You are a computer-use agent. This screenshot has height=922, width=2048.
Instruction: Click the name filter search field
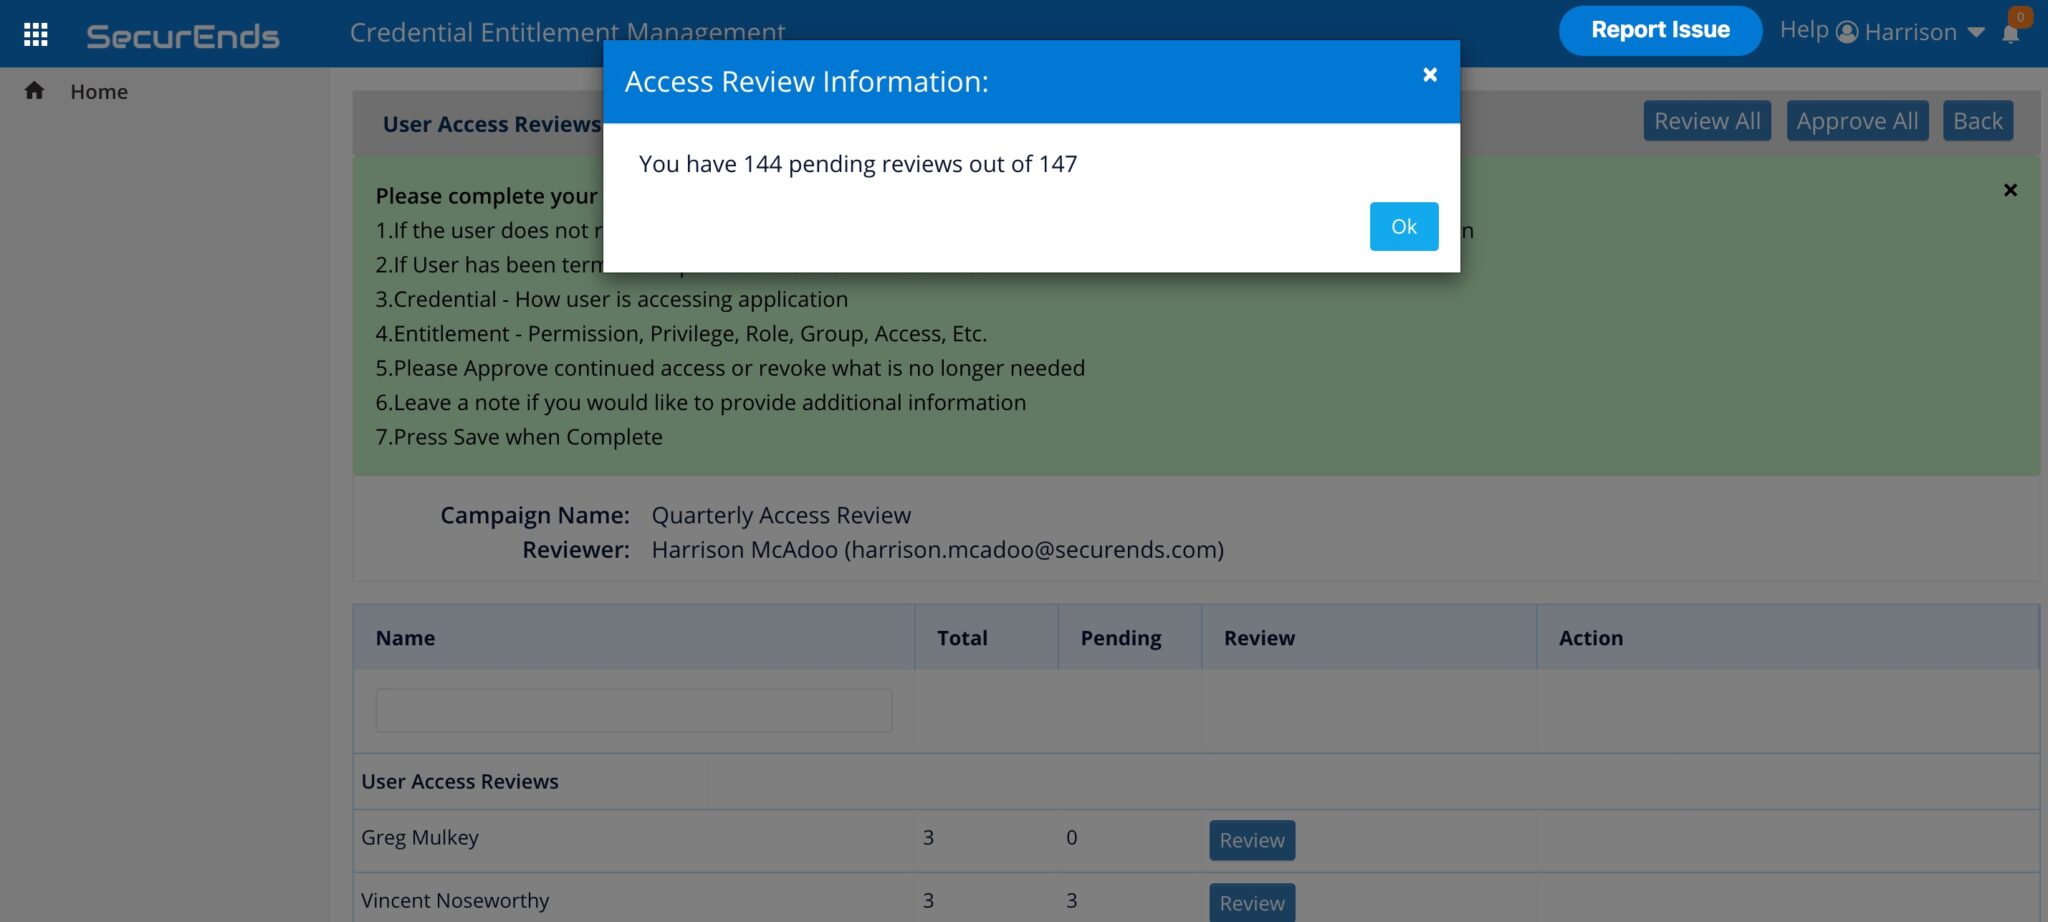tap(633, 709)
